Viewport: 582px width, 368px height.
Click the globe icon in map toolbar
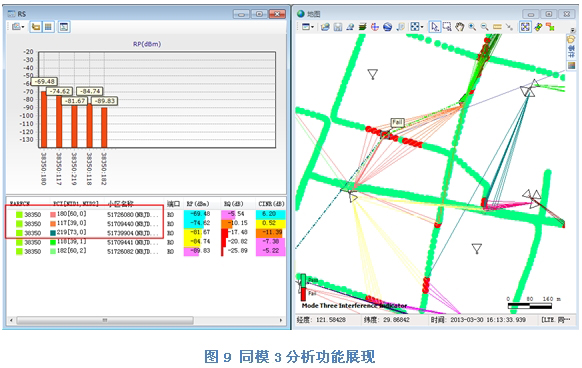[x=388, y=27]
